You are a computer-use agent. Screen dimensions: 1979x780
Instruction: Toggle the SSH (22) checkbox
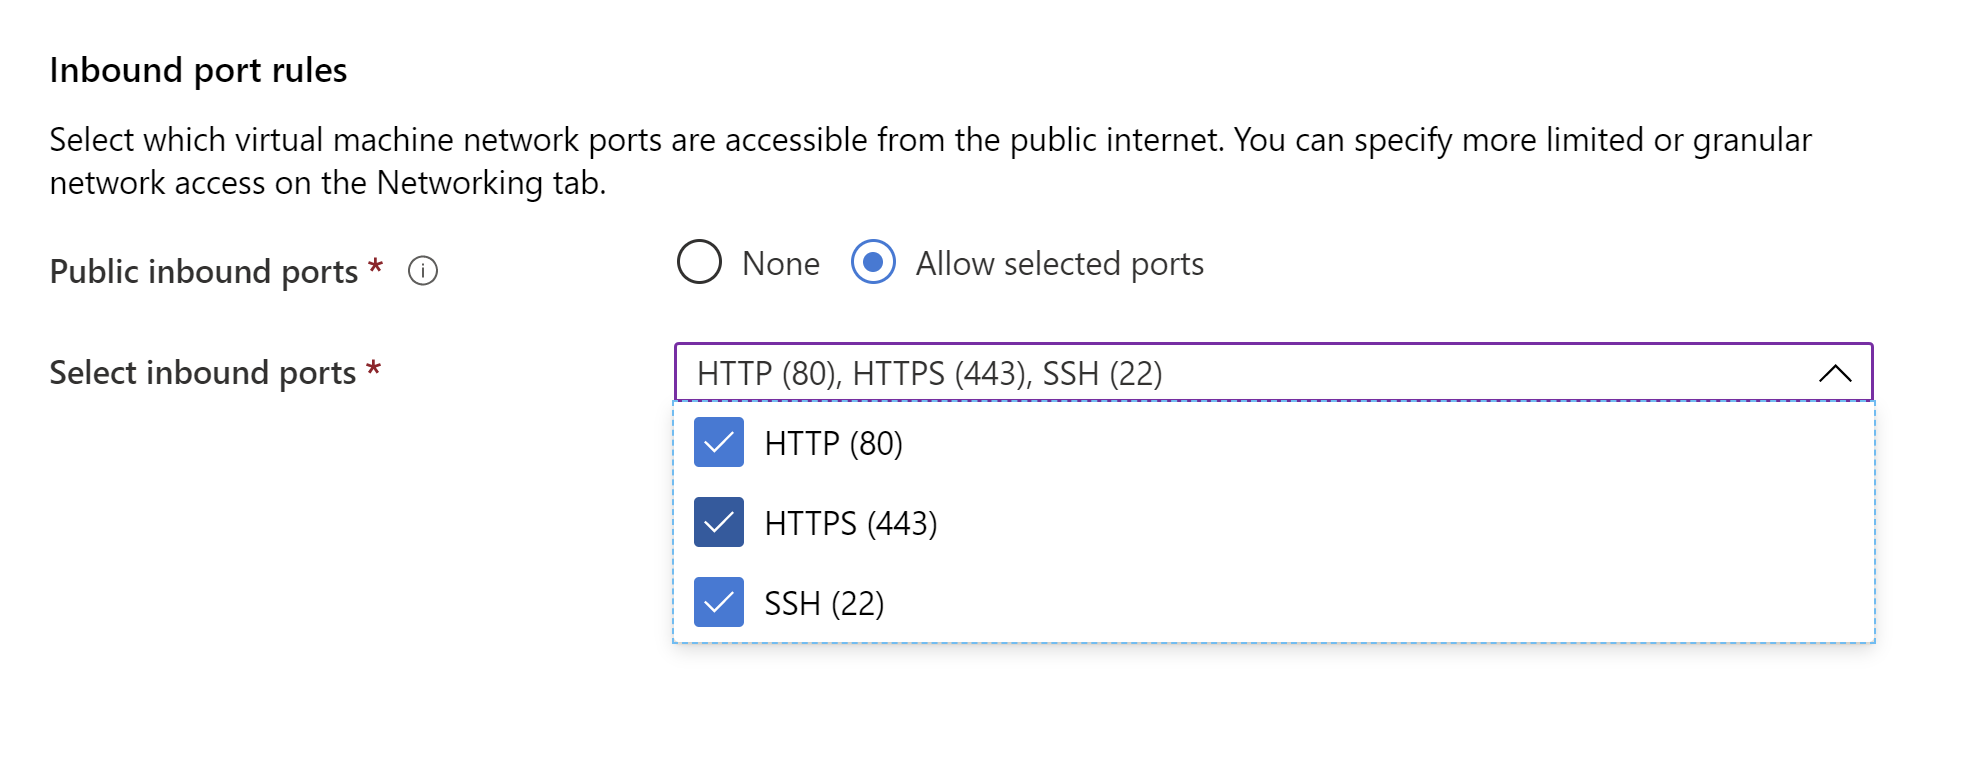point(719,602)
